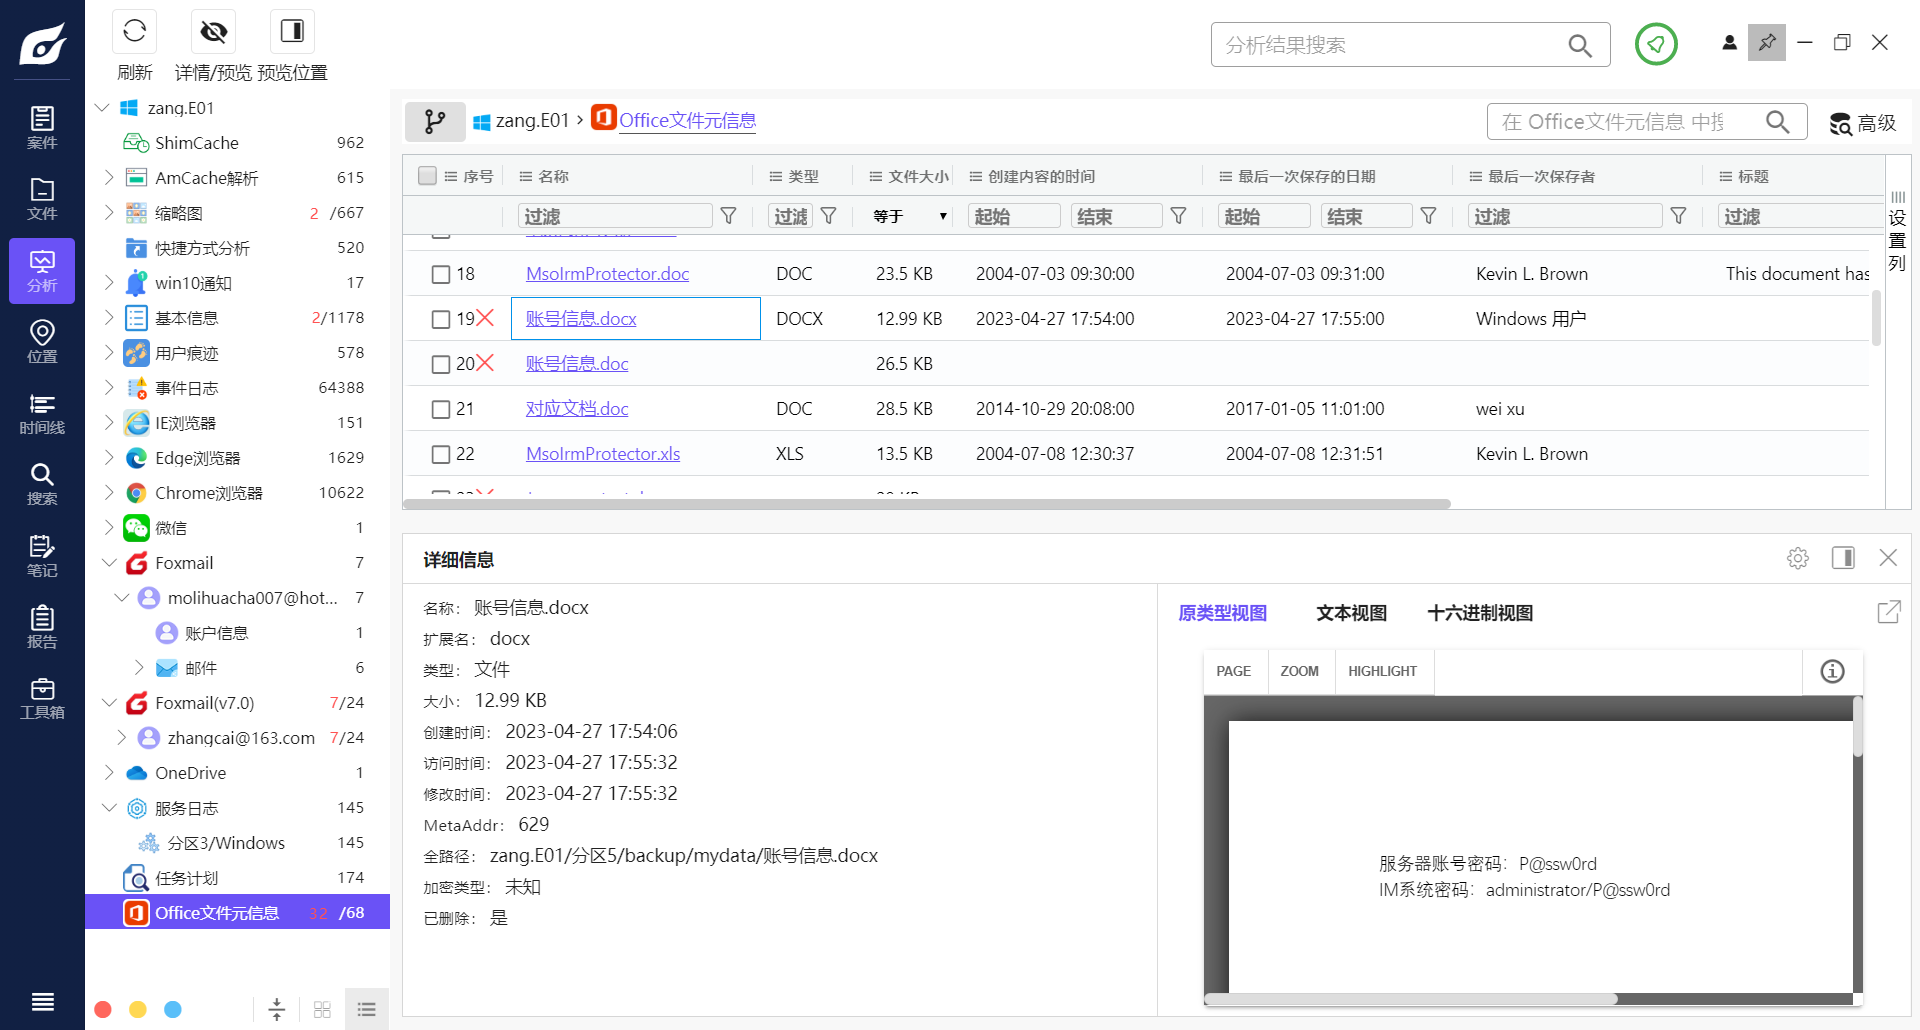Image resolution: width=1920 pixels, height=1030 pixels.
Task: Tick the select-all header checkbox
Action: click(x=427, y=176)
